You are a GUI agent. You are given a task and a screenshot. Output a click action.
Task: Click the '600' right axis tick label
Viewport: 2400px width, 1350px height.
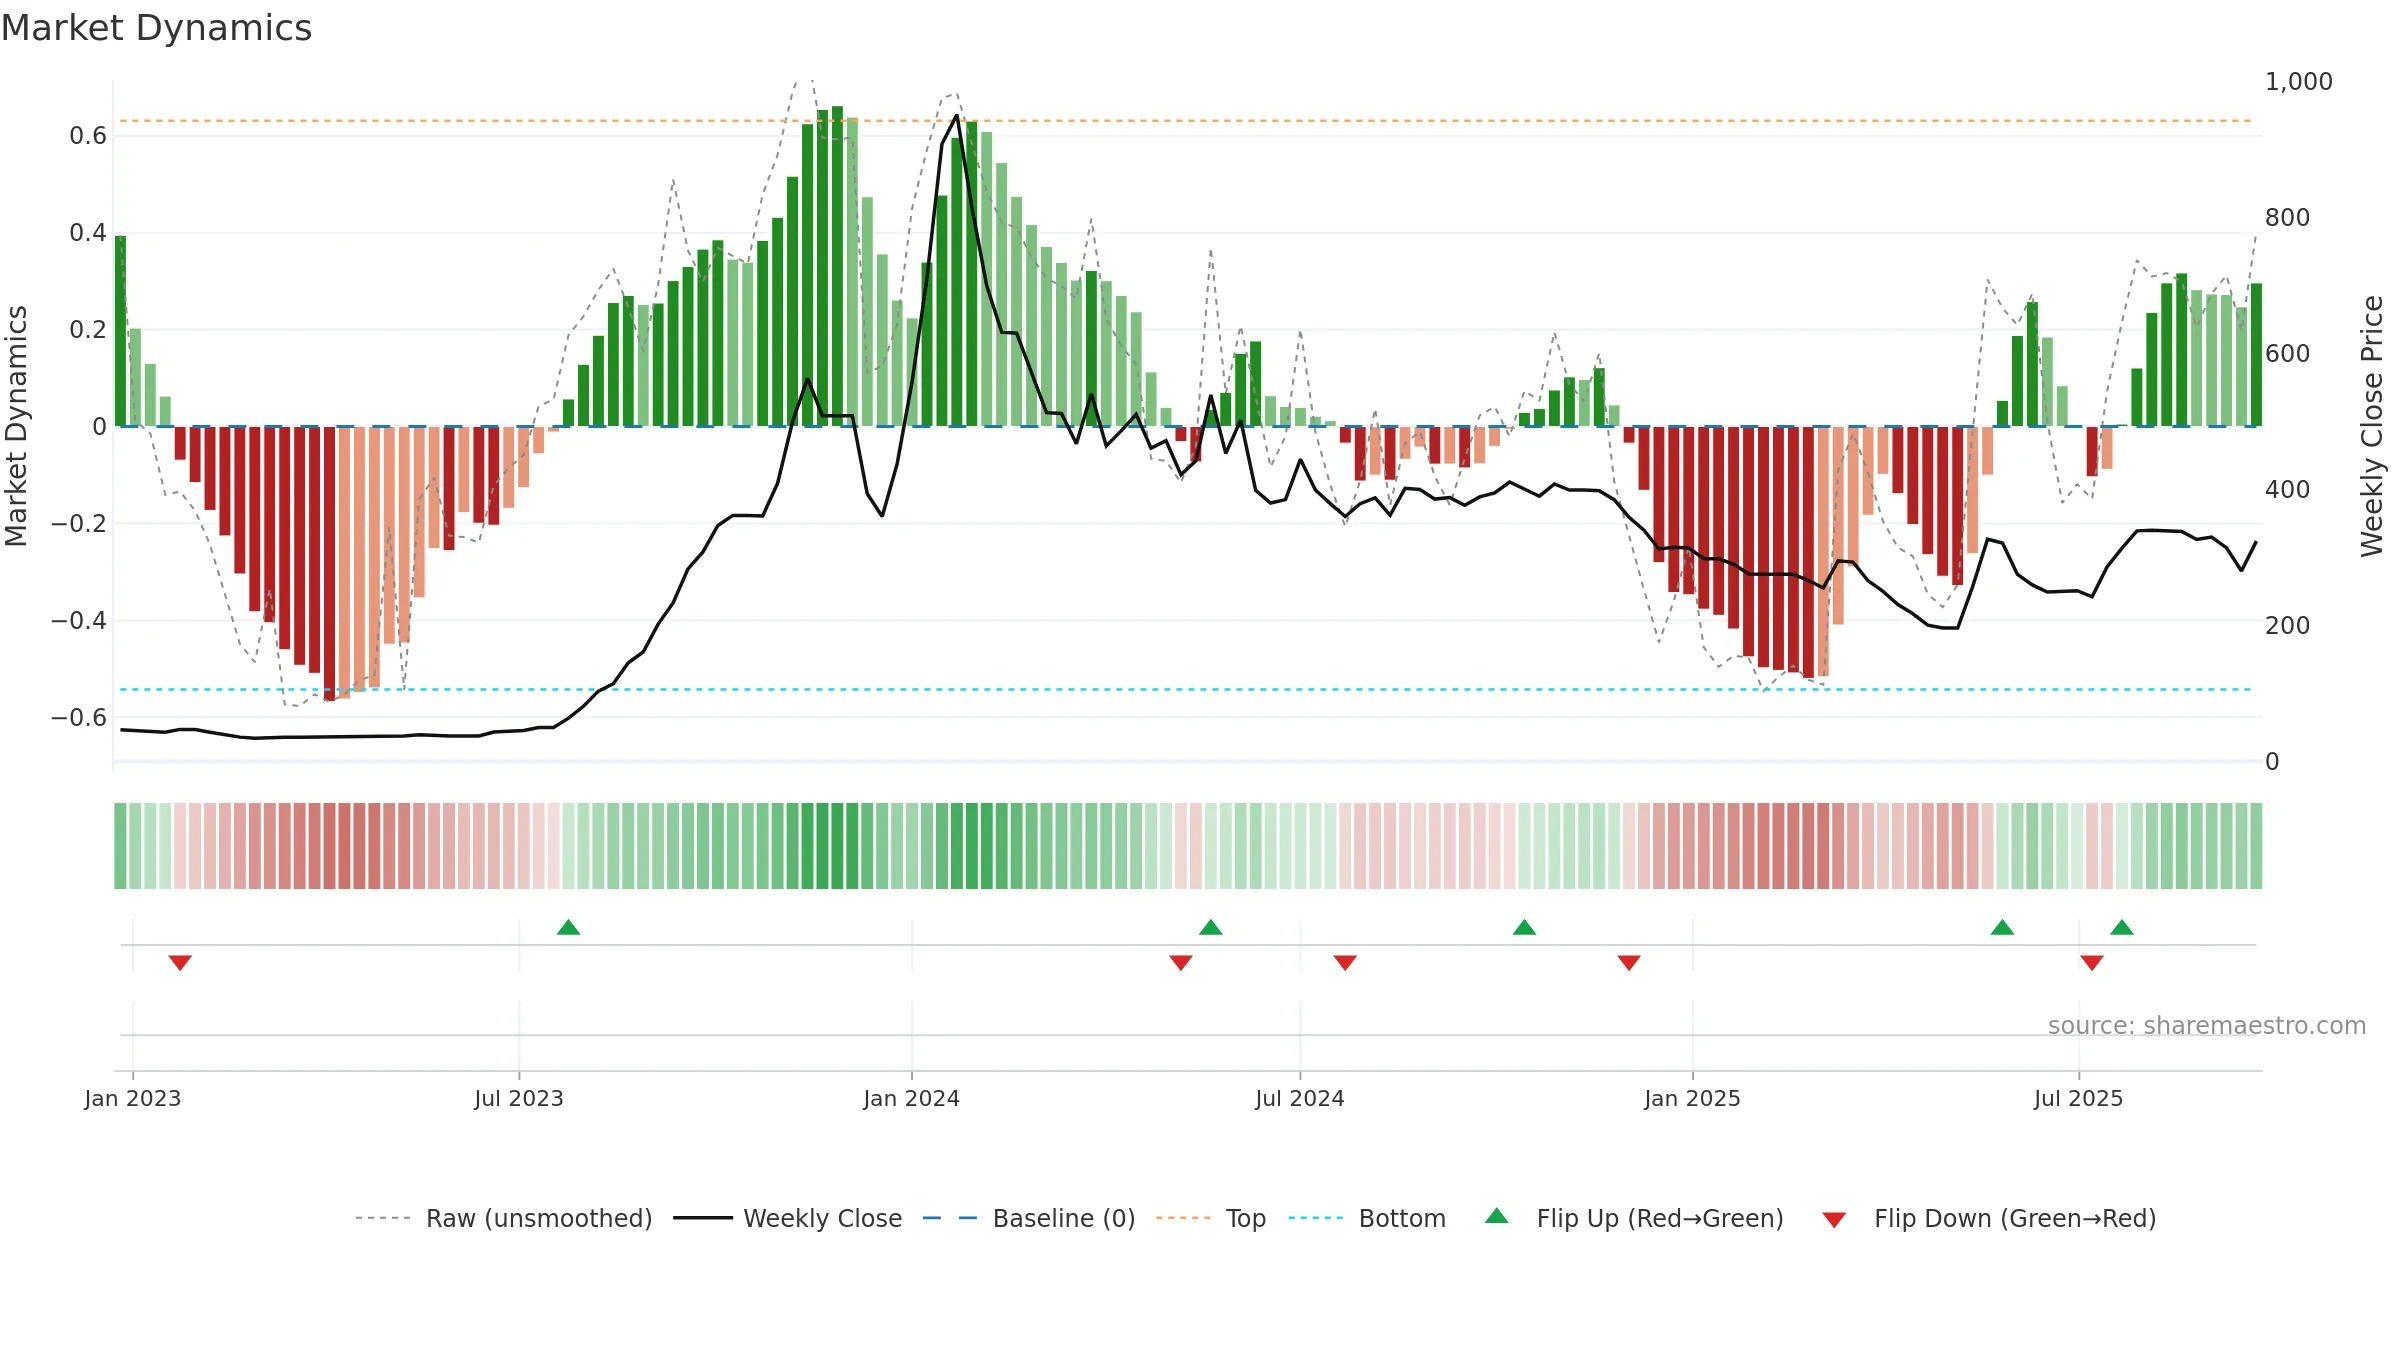(2287, 354)
